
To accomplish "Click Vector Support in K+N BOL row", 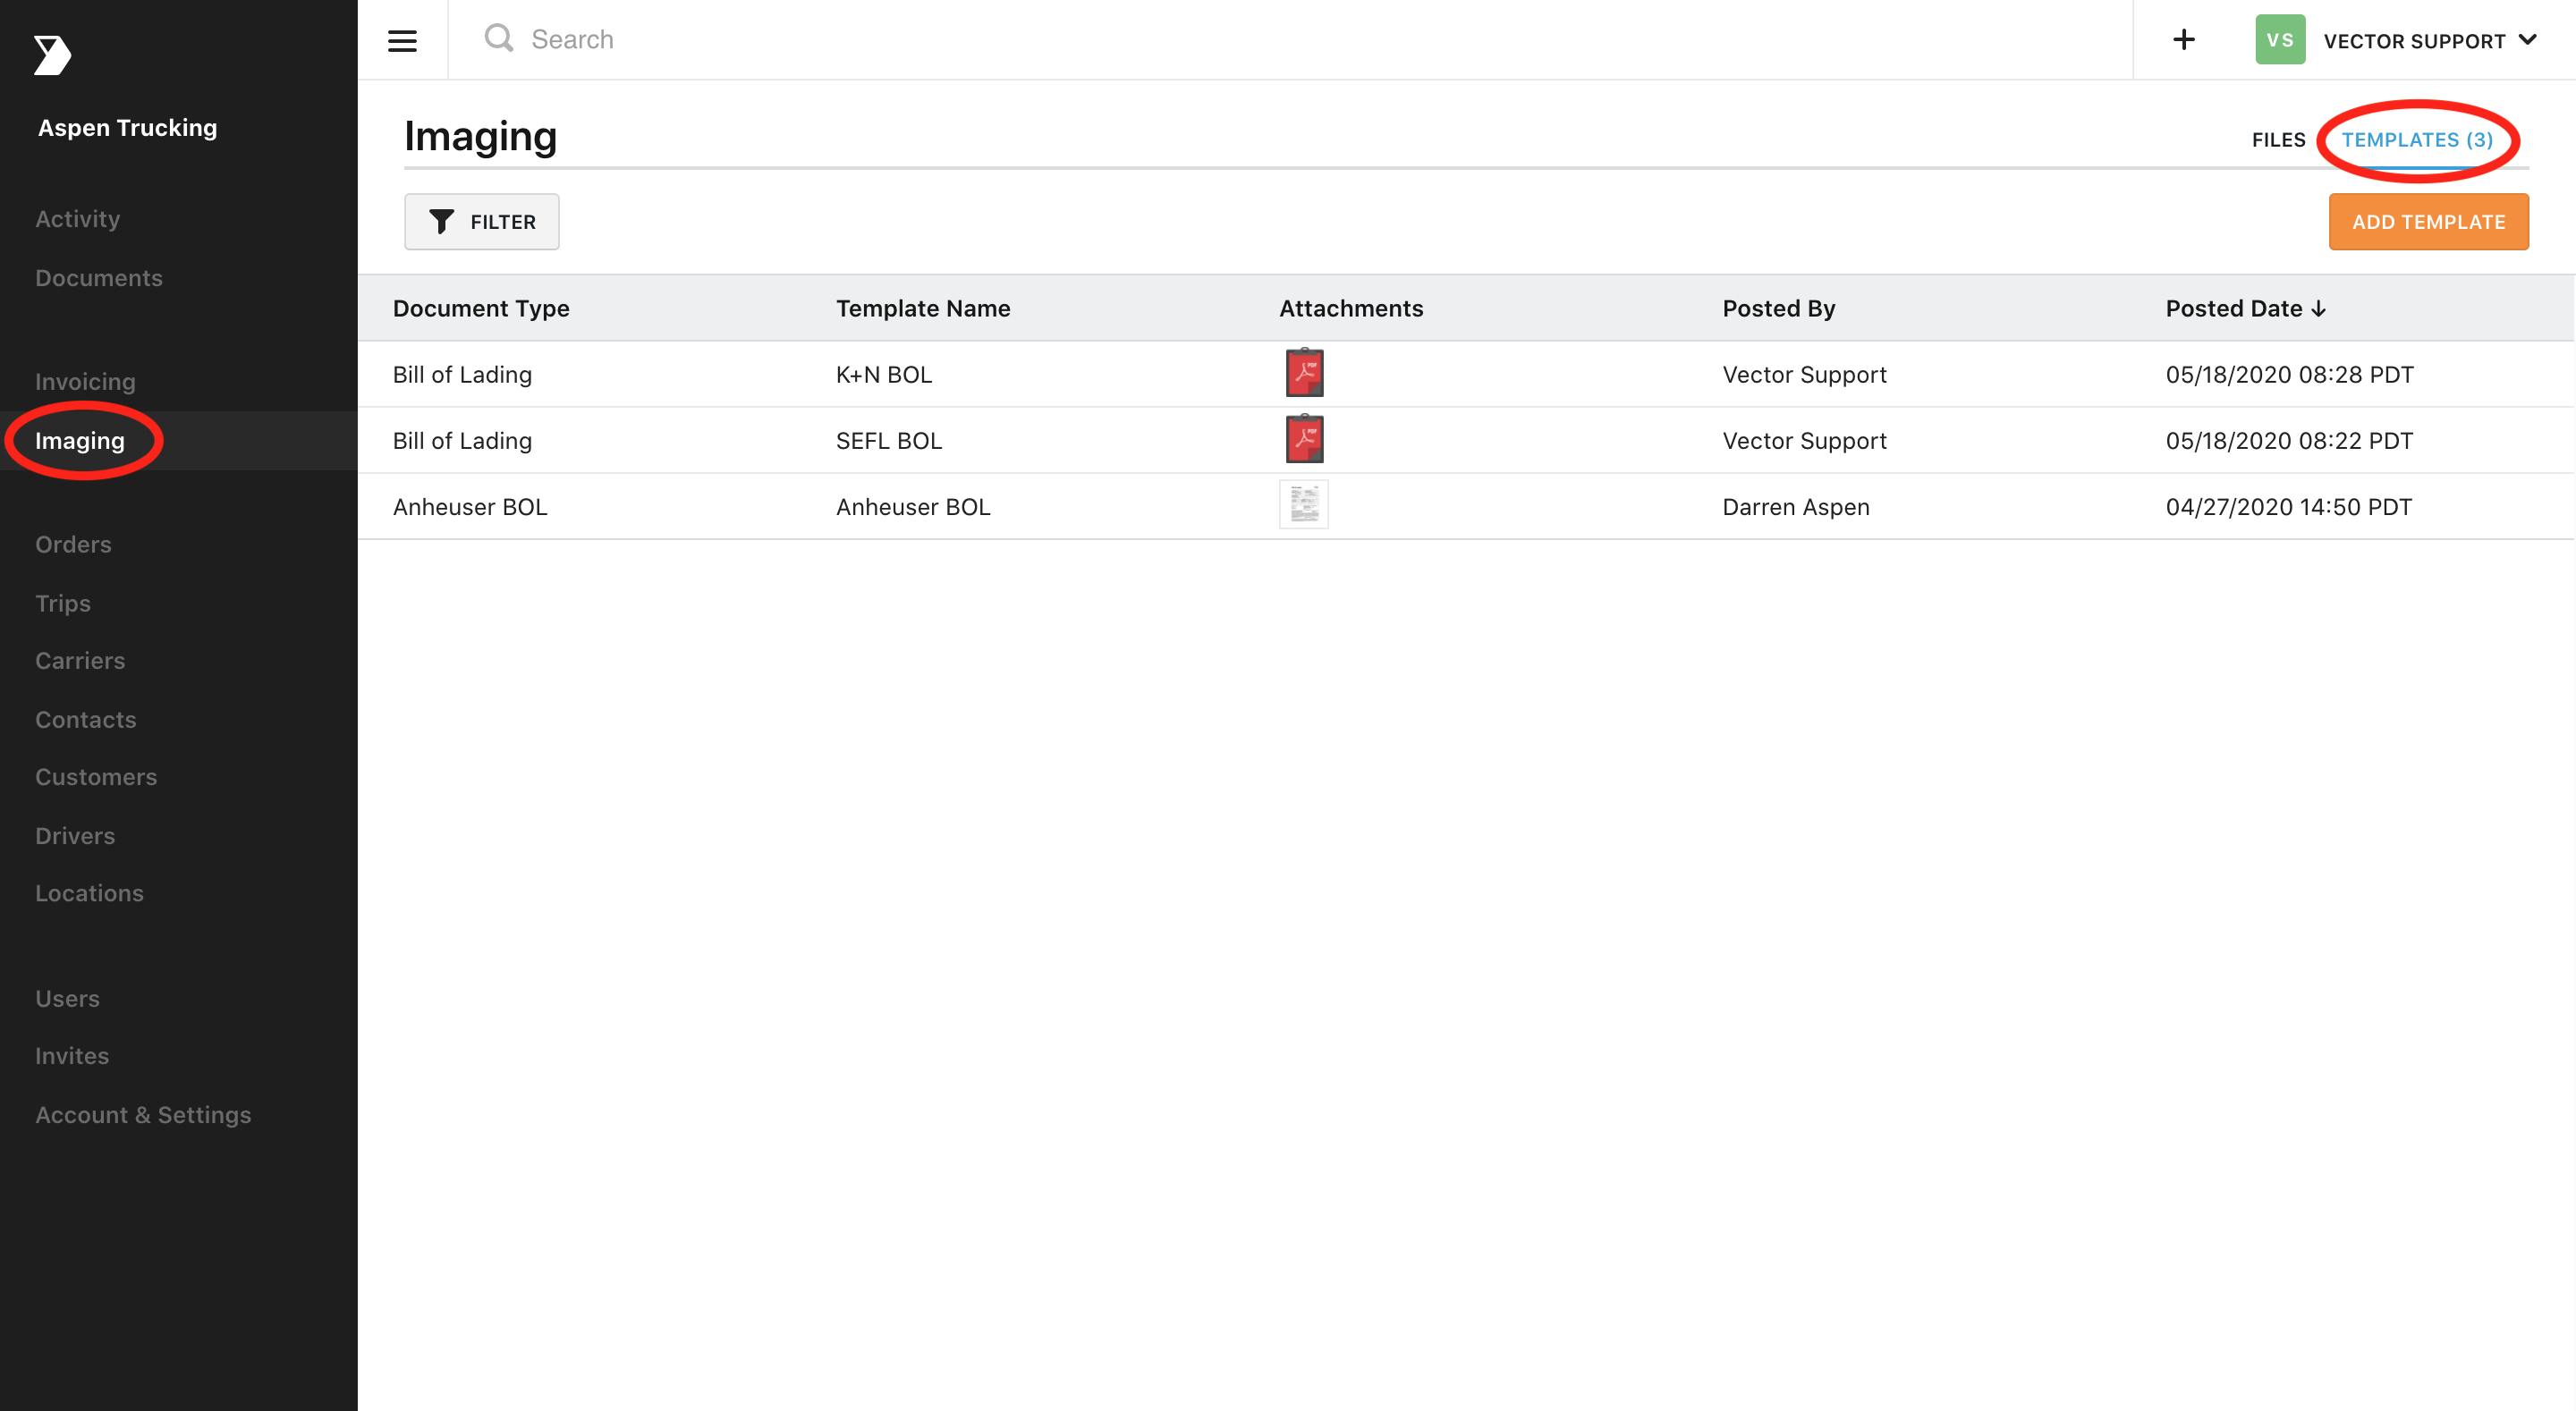I will pos(1804,374).
